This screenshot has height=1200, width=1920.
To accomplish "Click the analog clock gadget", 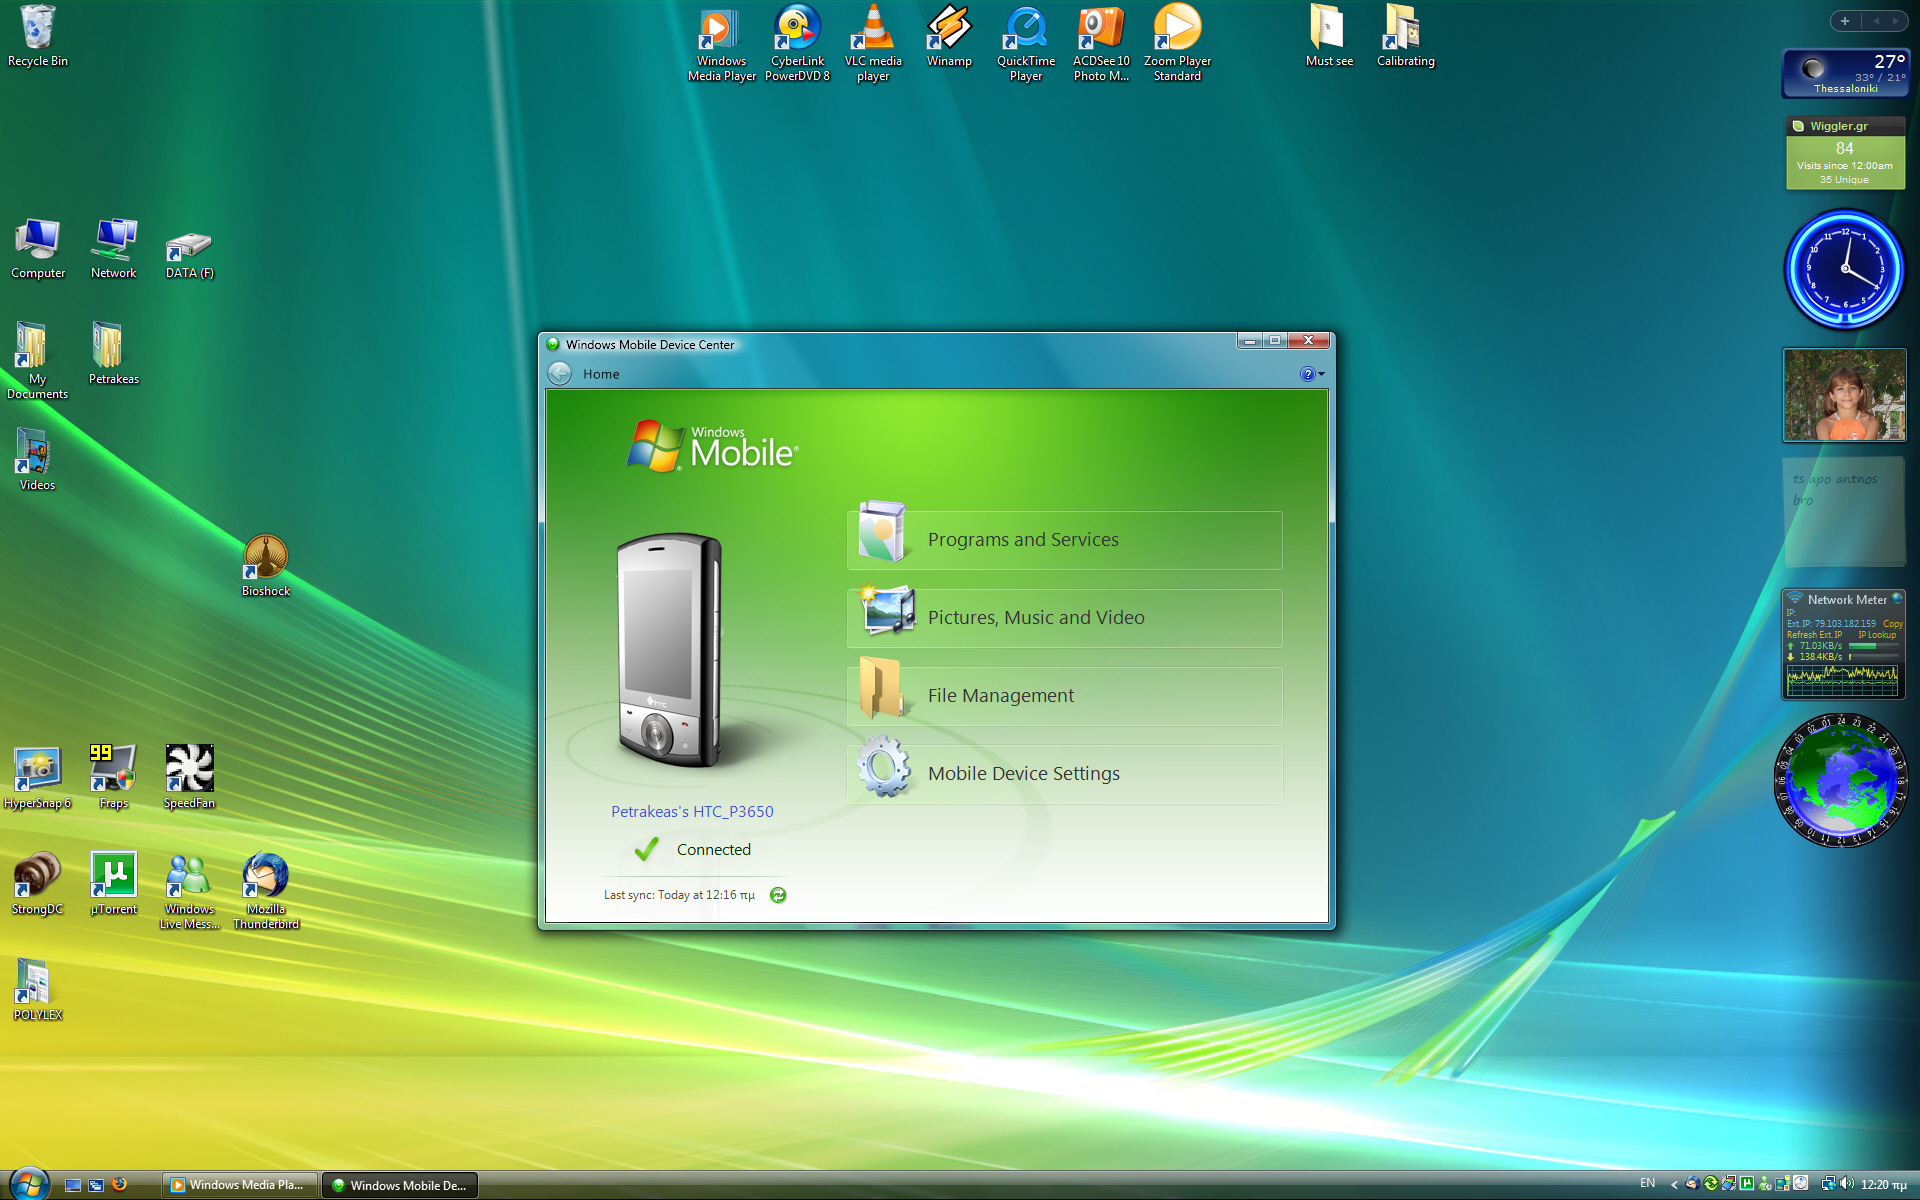I will (x=1845, y=269).
